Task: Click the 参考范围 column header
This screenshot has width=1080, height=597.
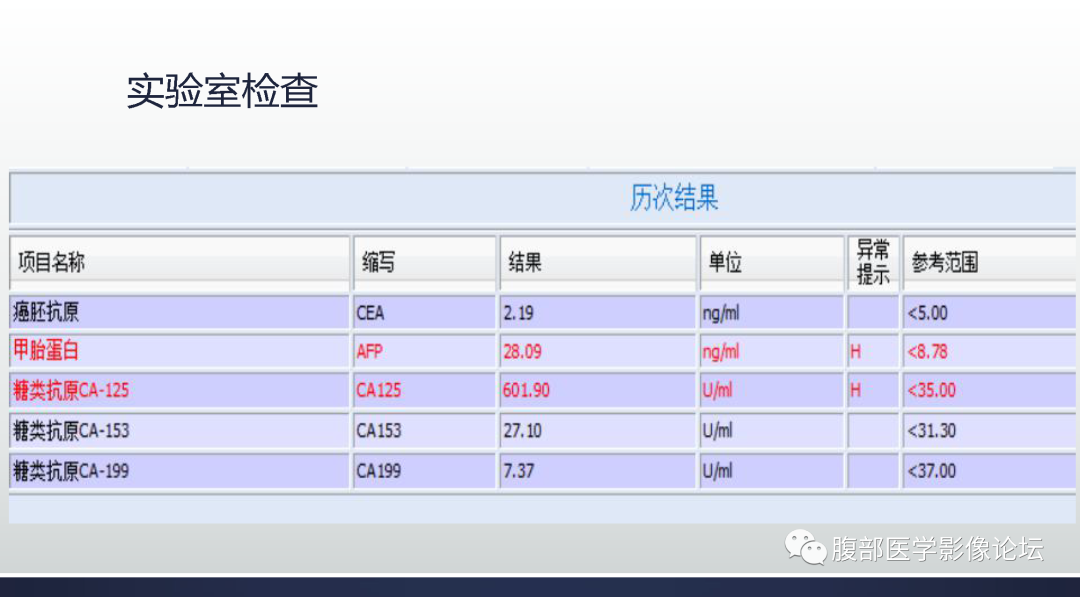Action: tap(989, 262)
